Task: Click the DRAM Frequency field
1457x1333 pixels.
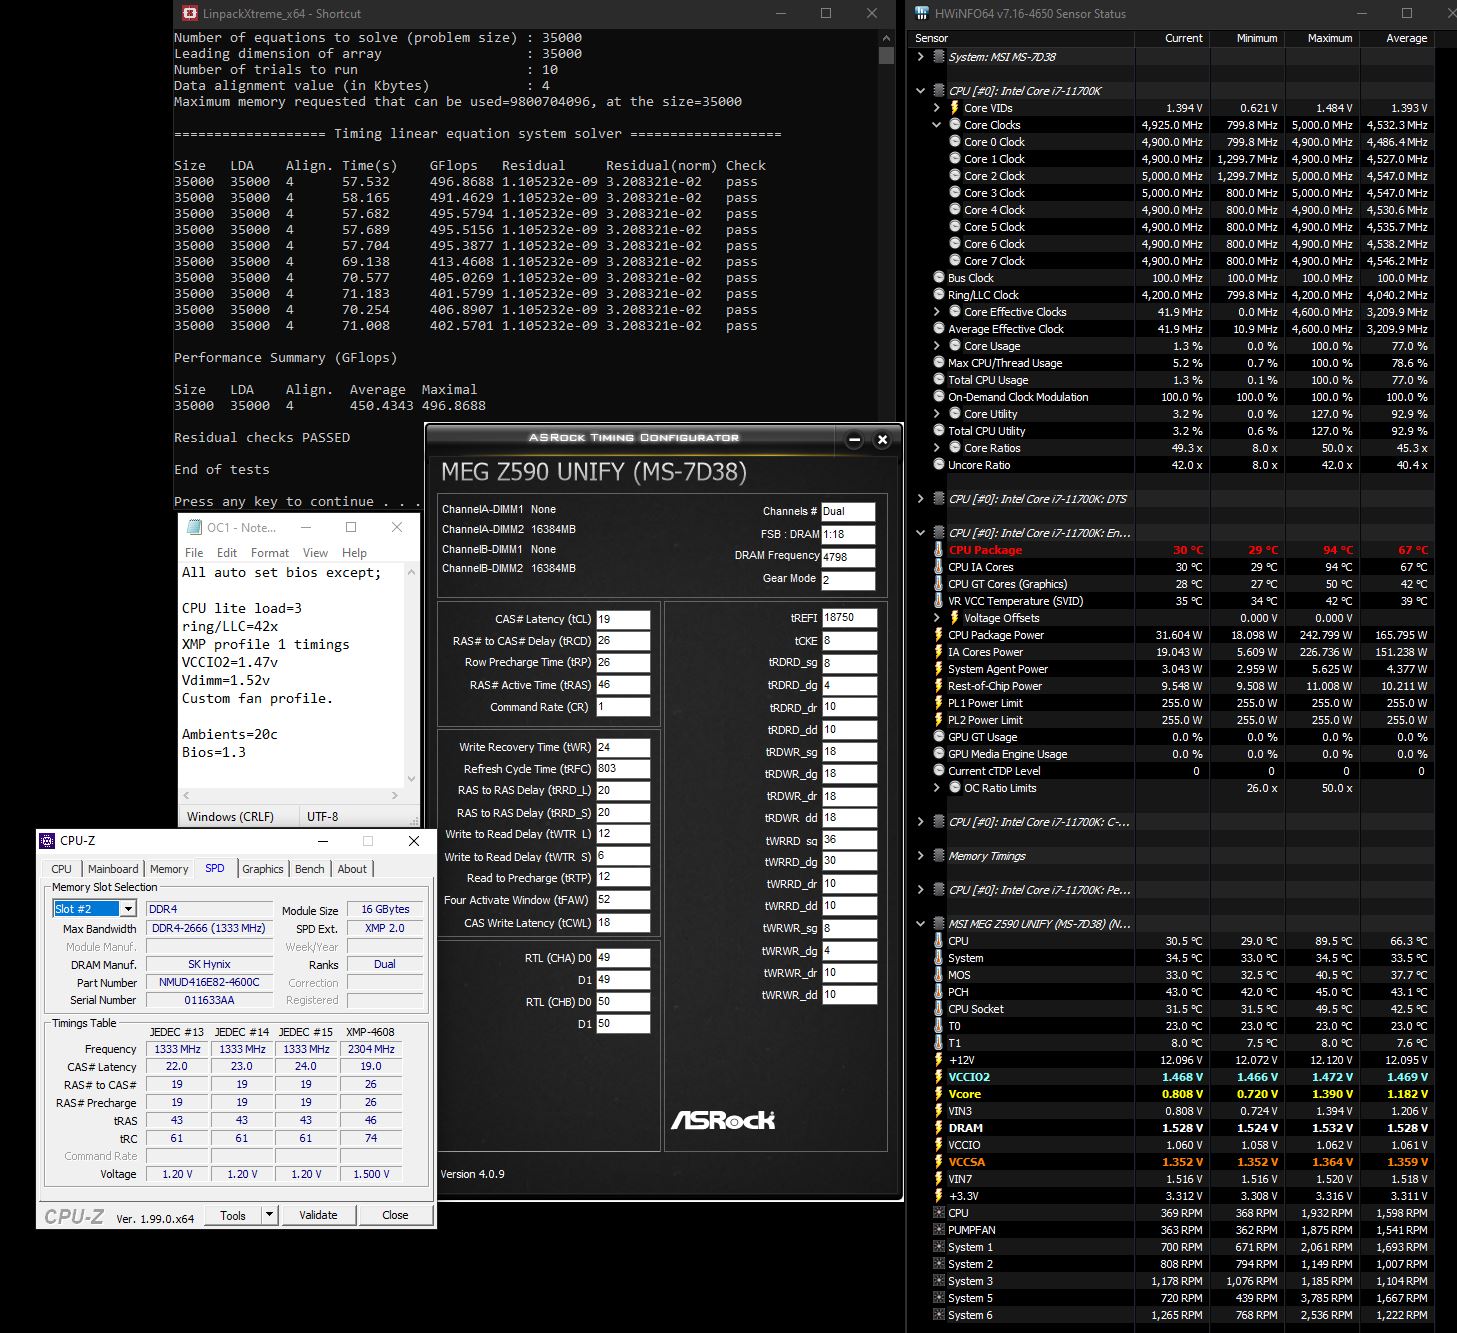Action: click(x=848, y=557)
